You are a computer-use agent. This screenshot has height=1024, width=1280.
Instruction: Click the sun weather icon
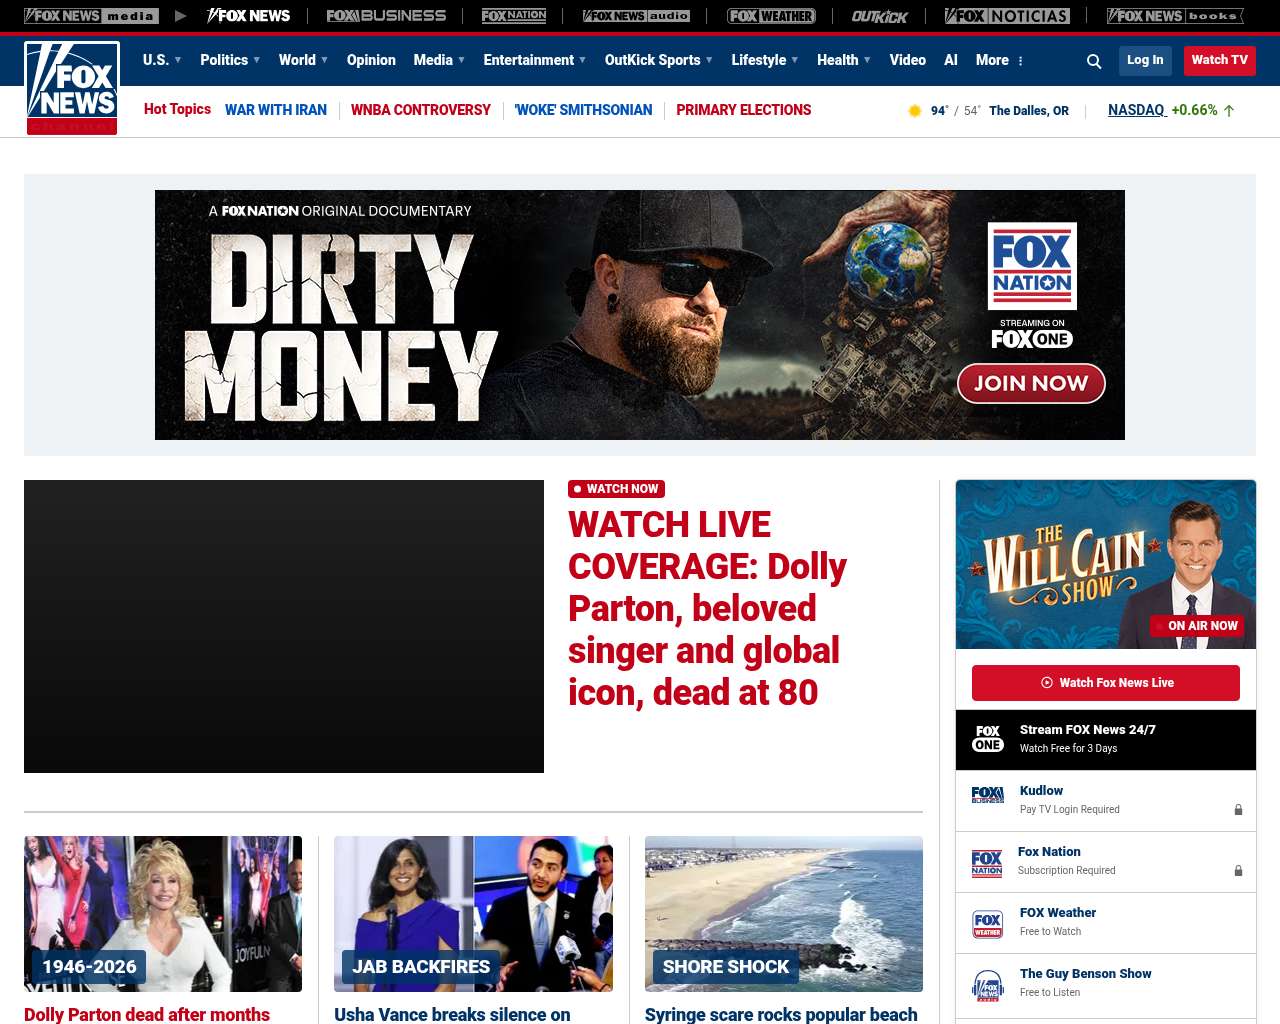[x=914, y=111]
